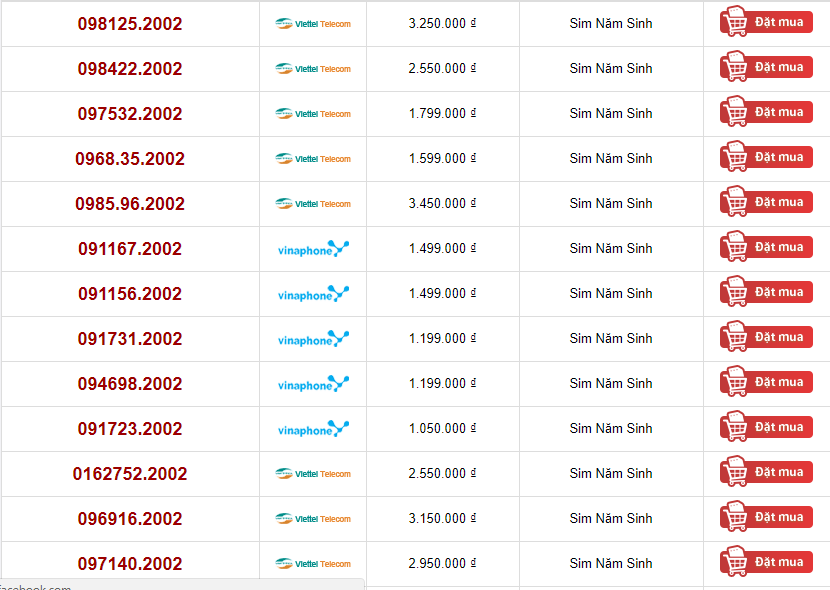The height and width of the screenshot is (590, 830).
Task: Click the 1.050.000 đ price cell
Action: coord(442,428)
